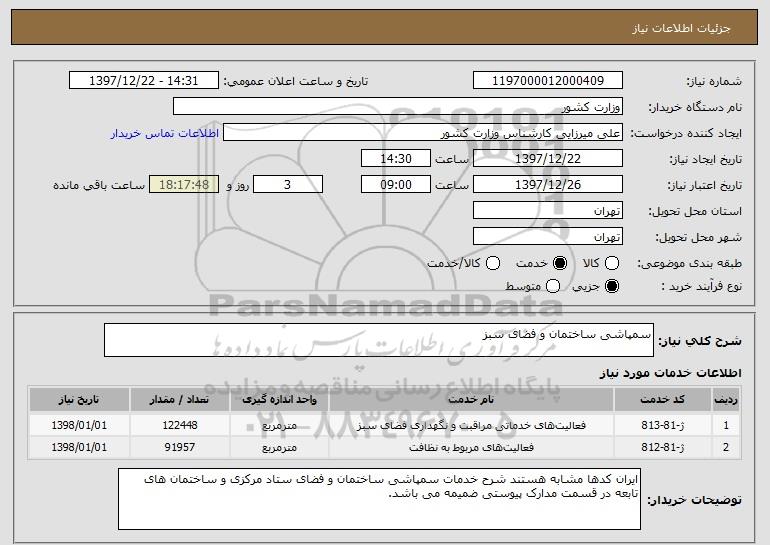Click the کد خدمت column header
The image size is (770, 545).
point(662,400)
